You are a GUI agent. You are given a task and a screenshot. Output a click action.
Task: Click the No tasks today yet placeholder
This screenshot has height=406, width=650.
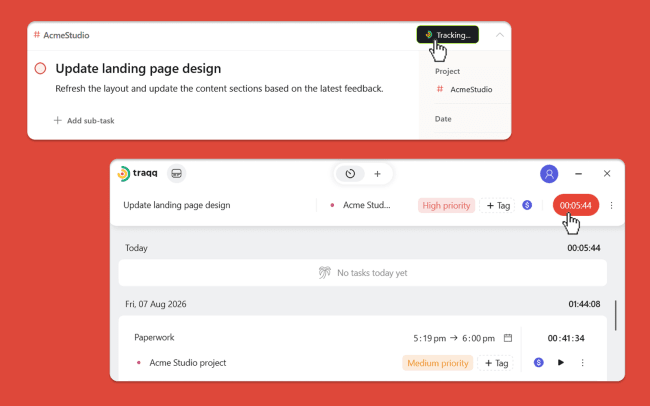point(363,273)
